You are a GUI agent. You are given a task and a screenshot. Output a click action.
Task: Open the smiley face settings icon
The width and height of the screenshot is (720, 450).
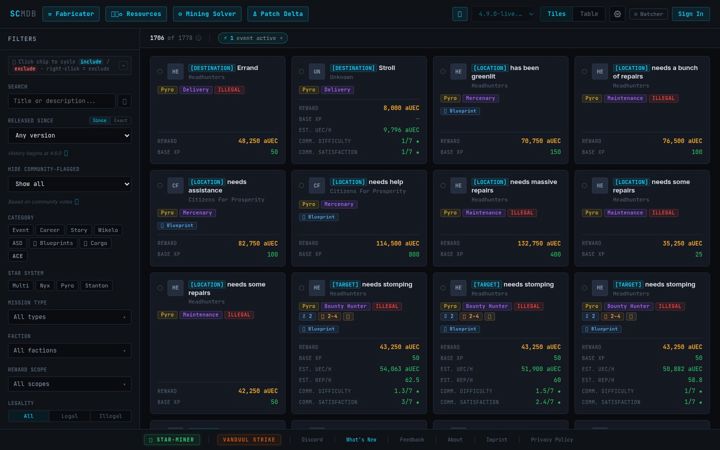click(x=617, y=14)
